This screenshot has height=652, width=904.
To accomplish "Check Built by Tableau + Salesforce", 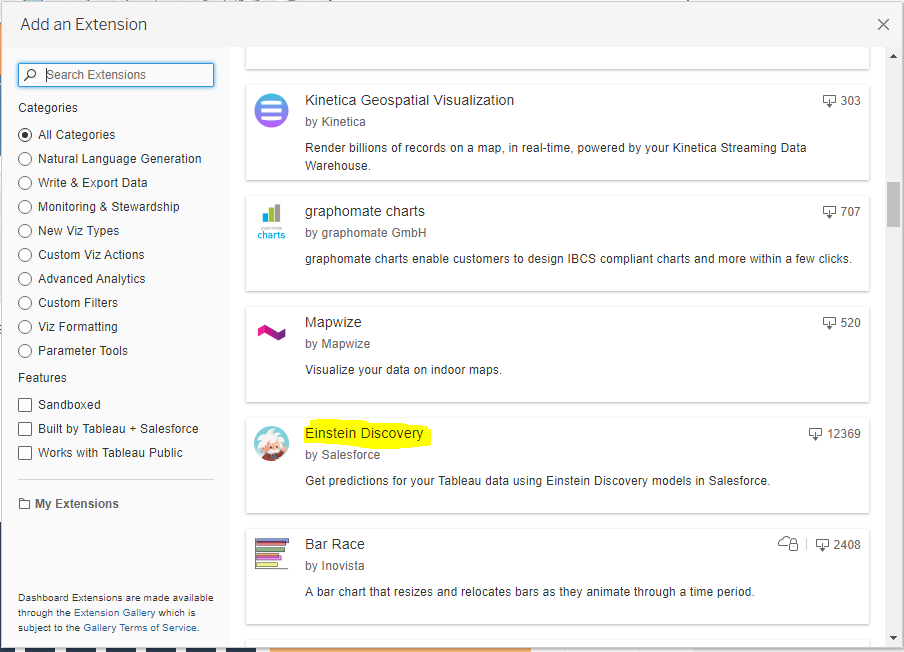I will [25, 429].
